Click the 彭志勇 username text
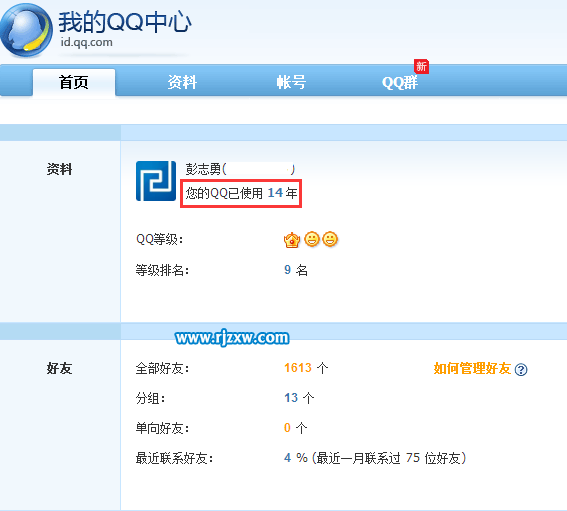 (x=203, y=169)
